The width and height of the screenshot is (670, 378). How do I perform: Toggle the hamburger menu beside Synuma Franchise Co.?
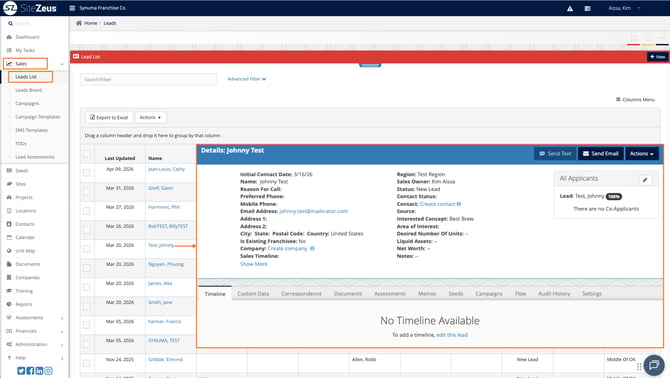tap(72, 8)
